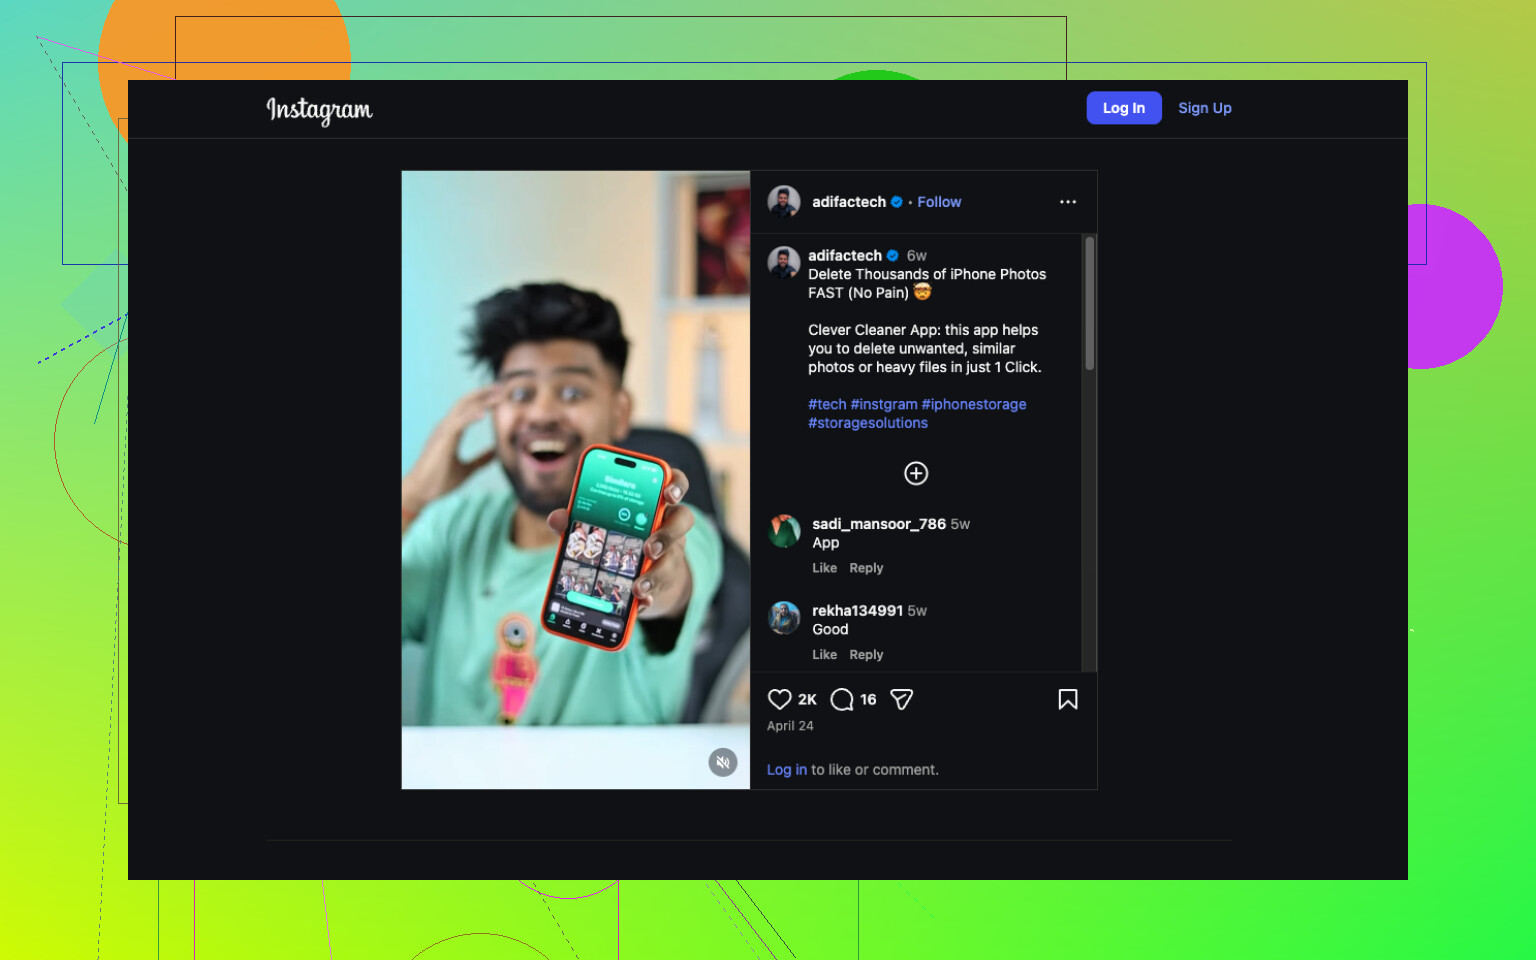
Task: Load more comments with the plus circle
Action: click(x=916, y=473)
